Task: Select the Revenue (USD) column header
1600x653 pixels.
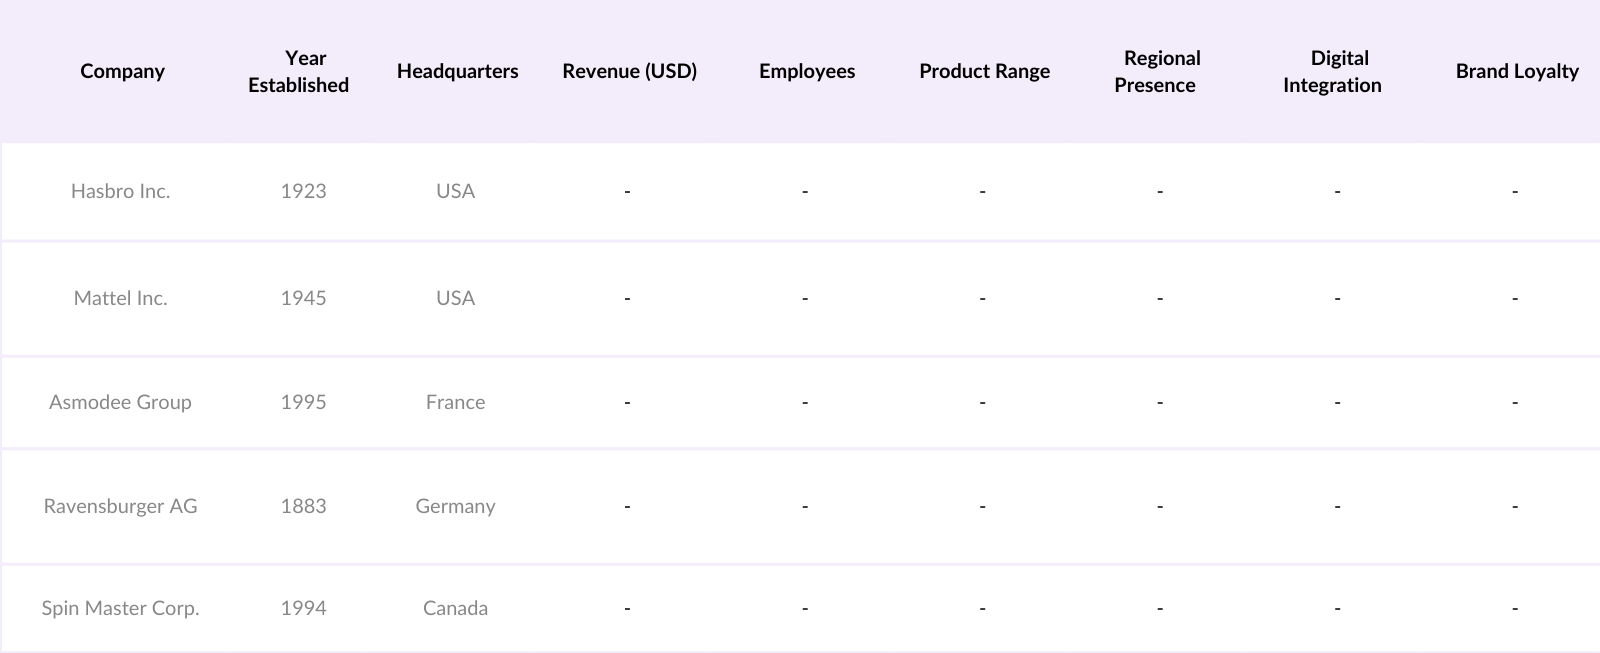Action: coord(629,71)
